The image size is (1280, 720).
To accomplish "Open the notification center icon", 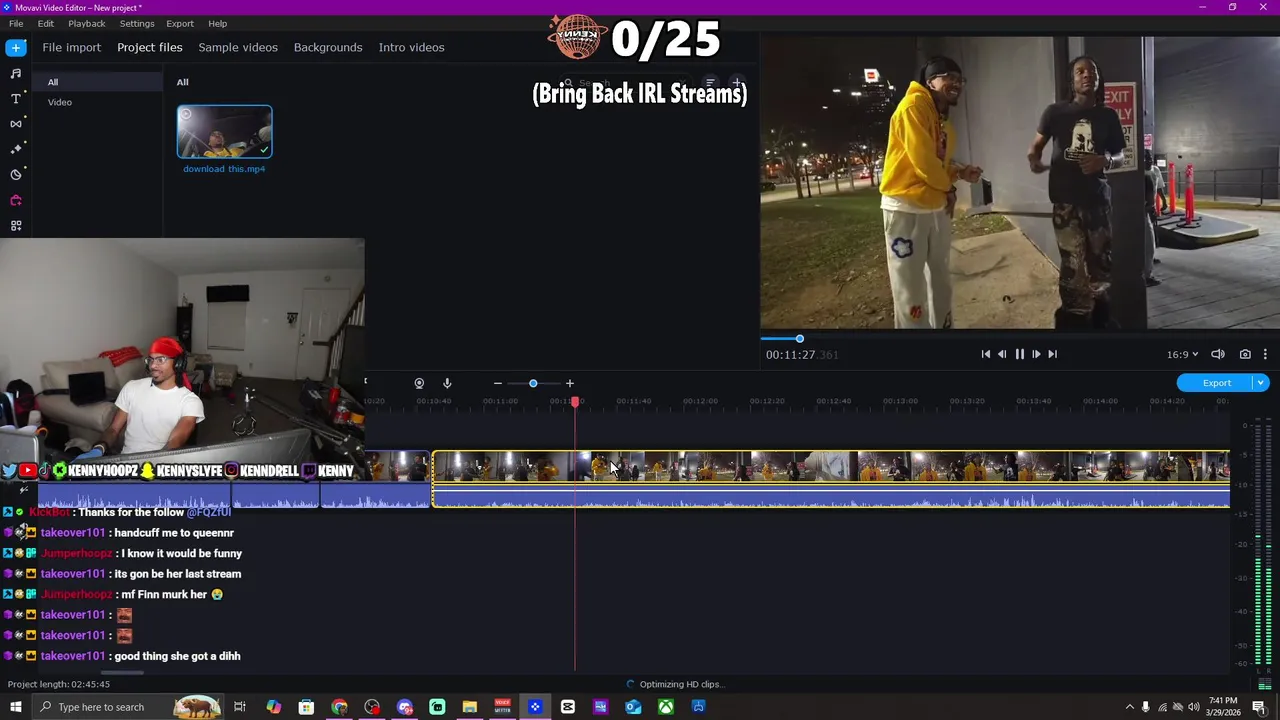I will click(1259, 707).
